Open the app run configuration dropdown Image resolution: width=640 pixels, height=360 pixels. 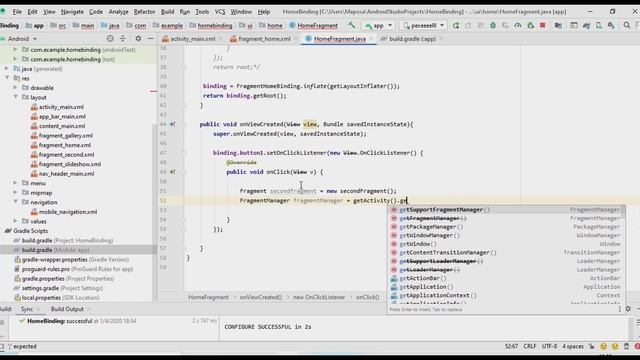tap(379, 25)
